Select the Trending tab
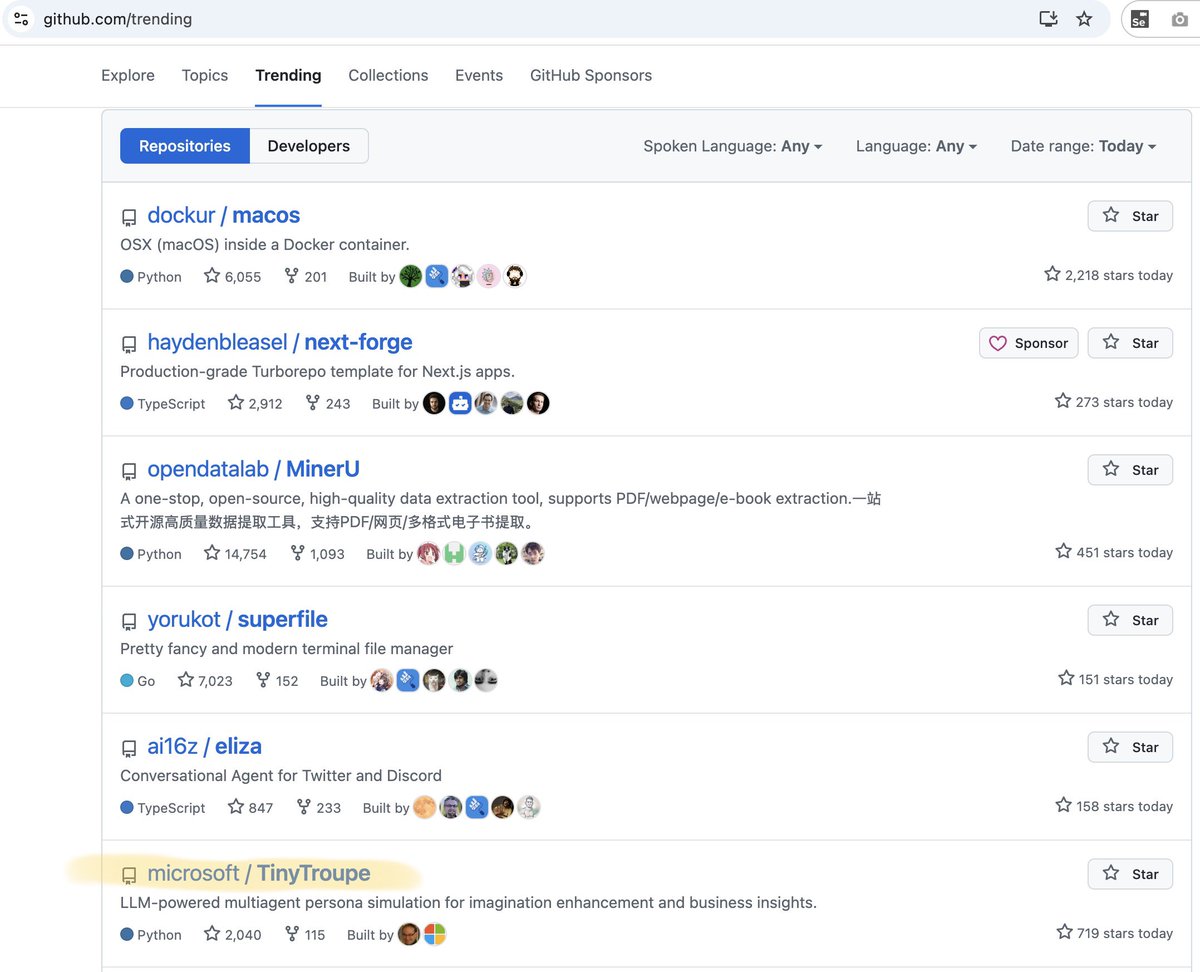1200x972 pixels. tap(288, 75)
